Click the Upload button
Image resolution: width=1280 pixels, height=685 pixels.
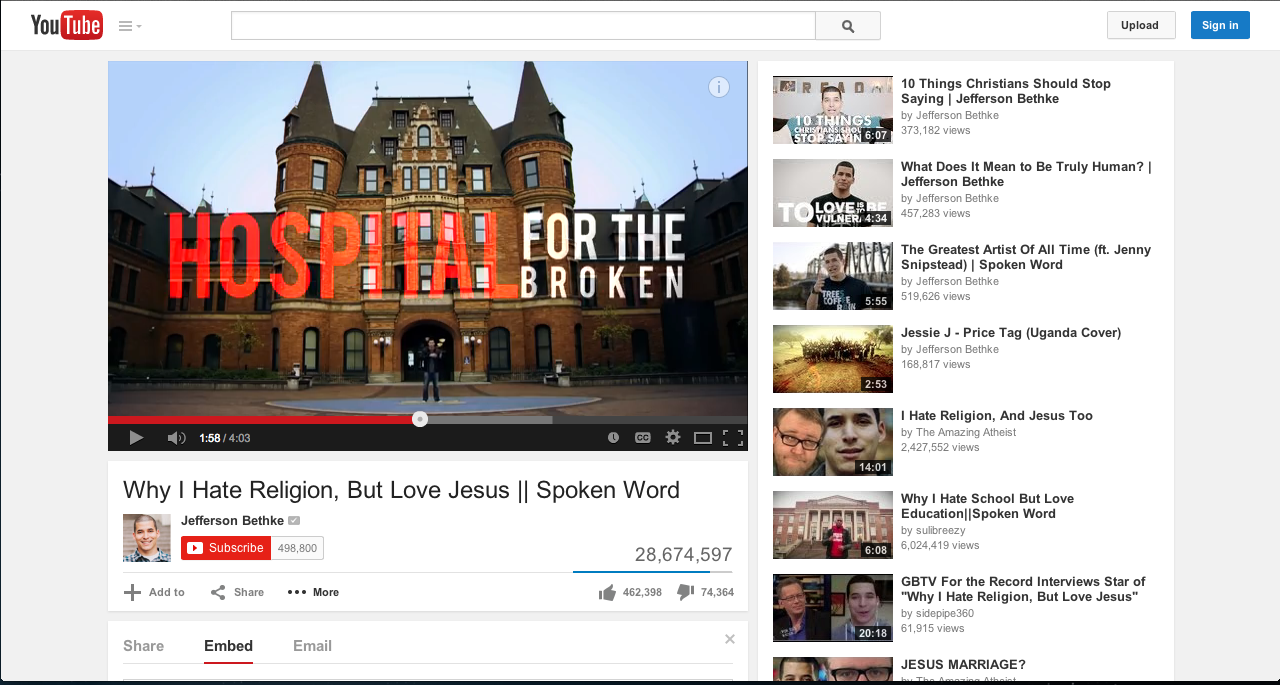(x=1141, y=25)
